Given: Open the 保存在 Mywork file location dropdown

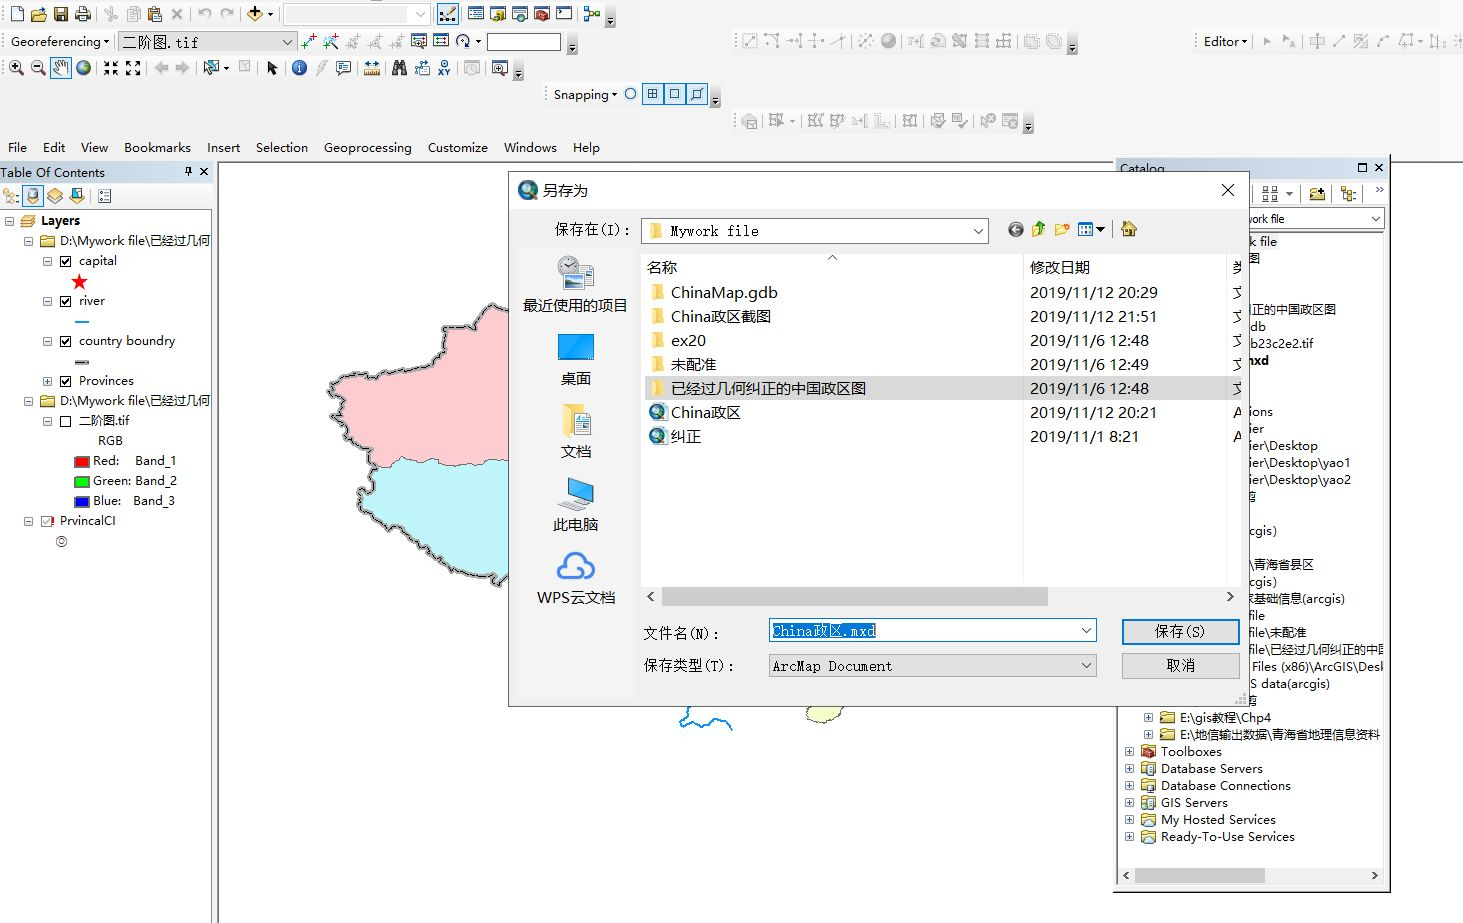Looking at the screenshot, I should coord(978,230).
